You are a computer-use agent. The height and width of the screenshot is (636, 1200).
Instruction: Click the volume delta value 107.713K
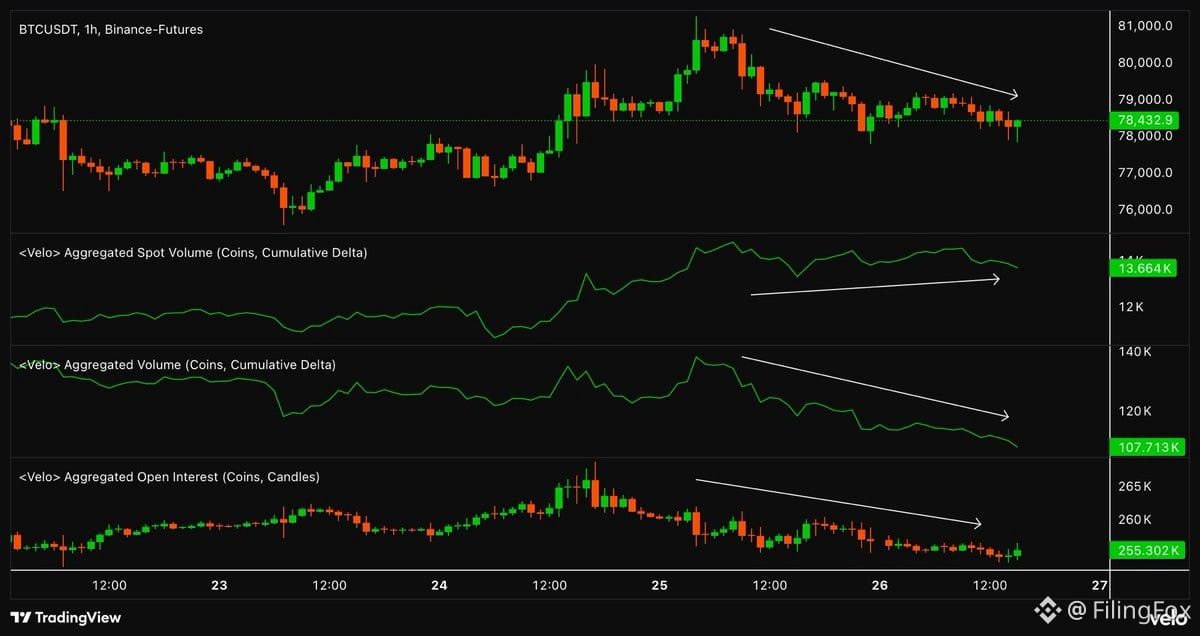1147,447
